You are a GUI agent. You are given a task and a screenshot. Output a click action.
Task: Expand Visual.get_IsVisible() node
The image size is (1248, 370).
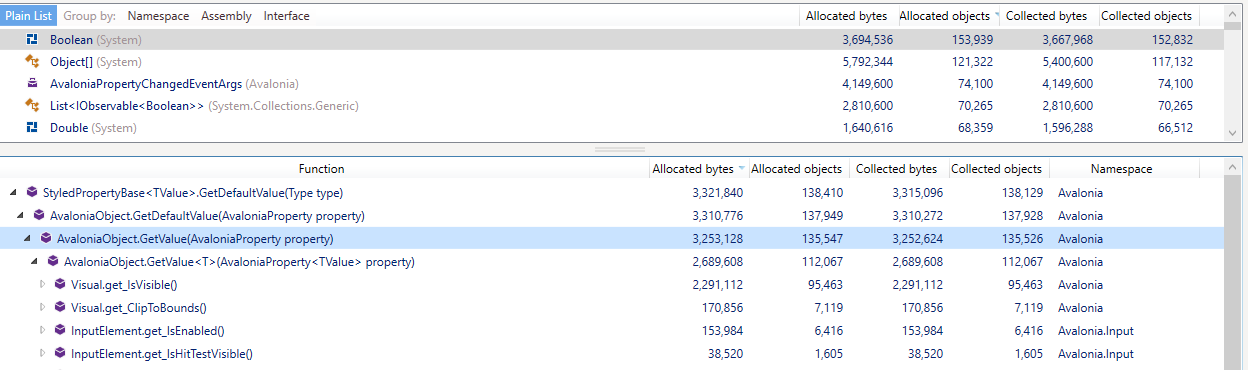click(x=42, y=285)
